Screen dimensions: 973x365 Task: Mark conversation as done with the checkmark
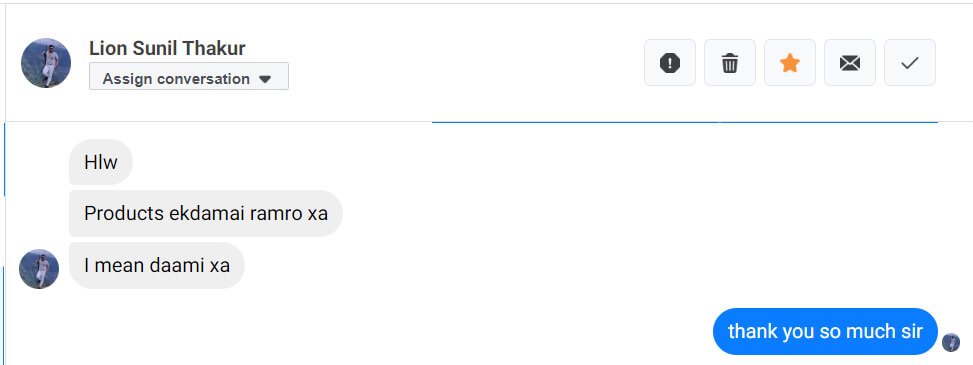(910, 63)
